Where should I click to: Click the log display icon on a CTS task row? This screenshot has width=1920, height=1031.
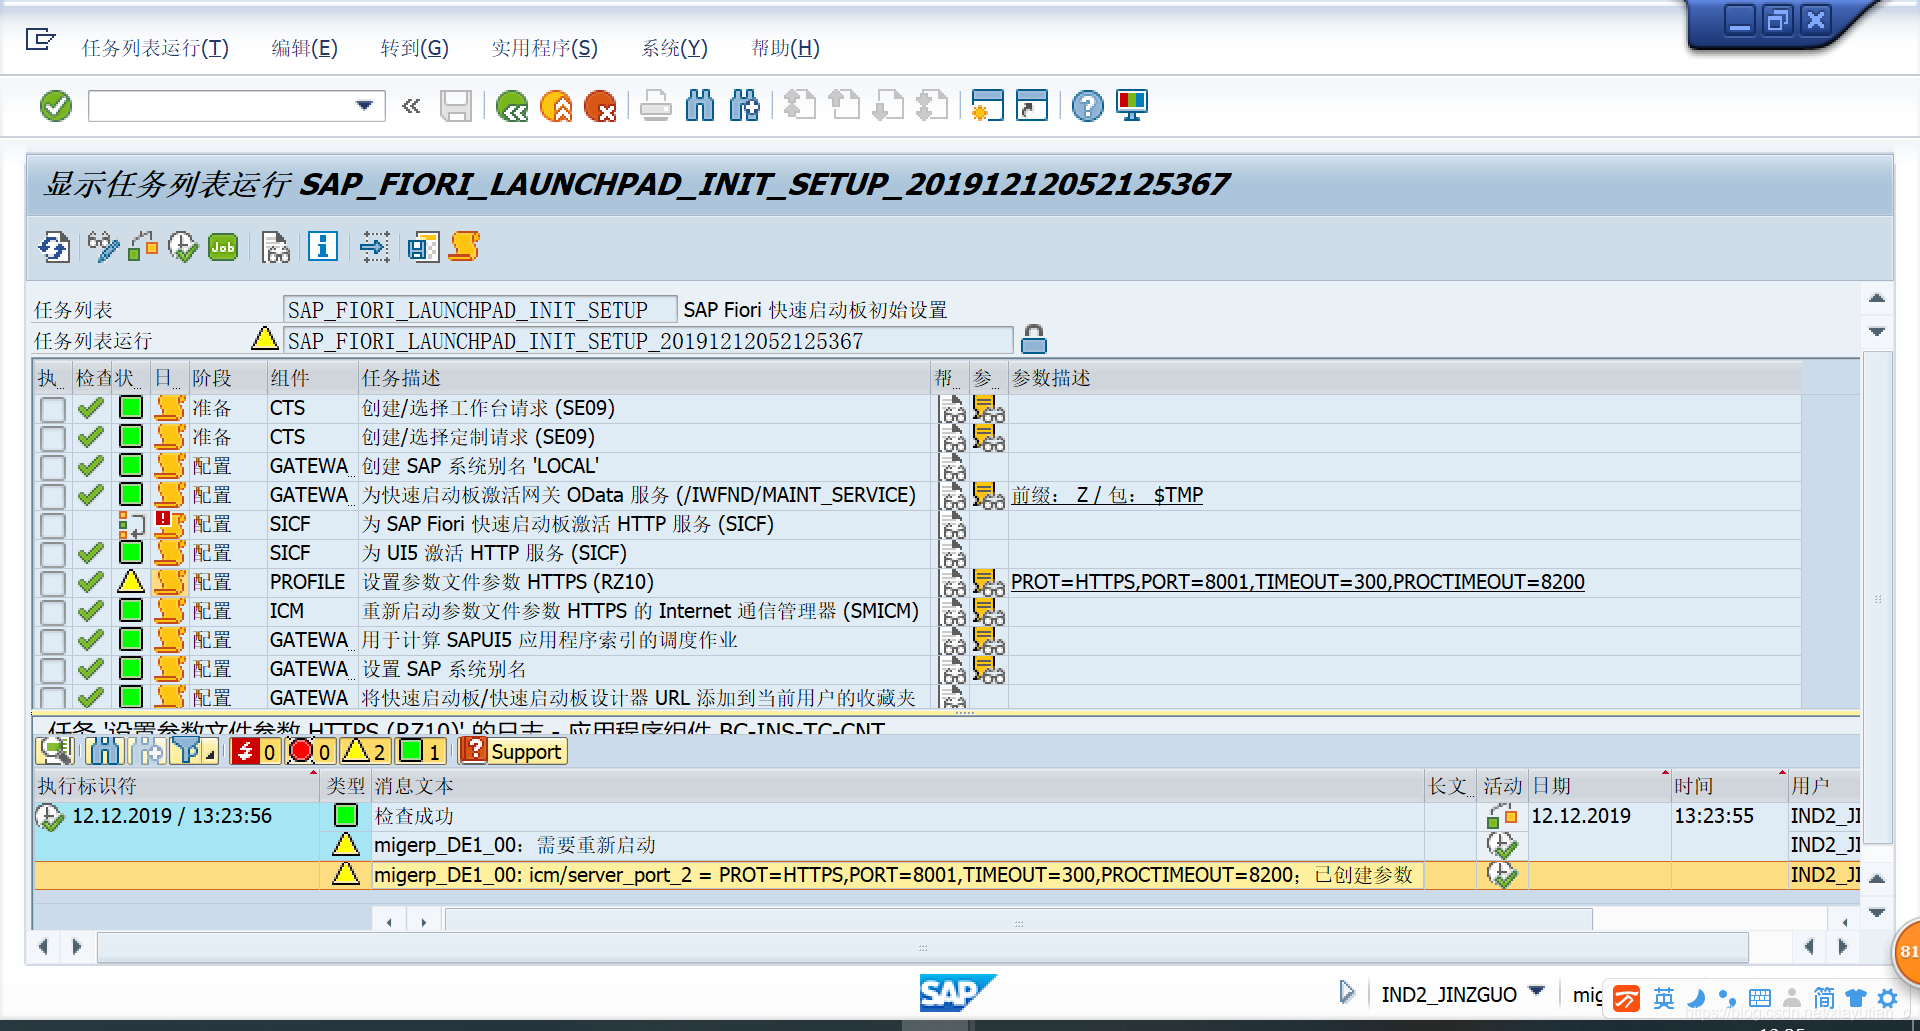tap(169, 407)
